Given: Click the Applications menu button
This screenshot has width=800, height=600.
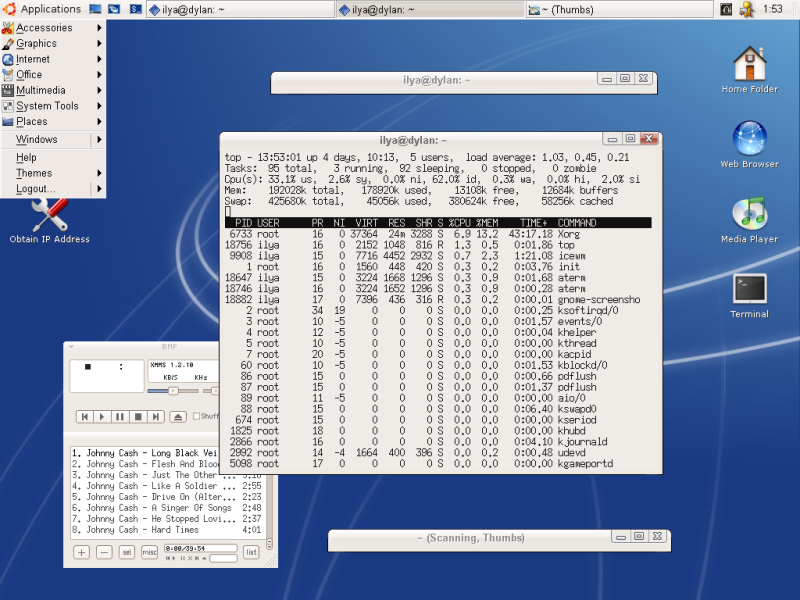Looking at the screenshot, I should pos(42,9).
